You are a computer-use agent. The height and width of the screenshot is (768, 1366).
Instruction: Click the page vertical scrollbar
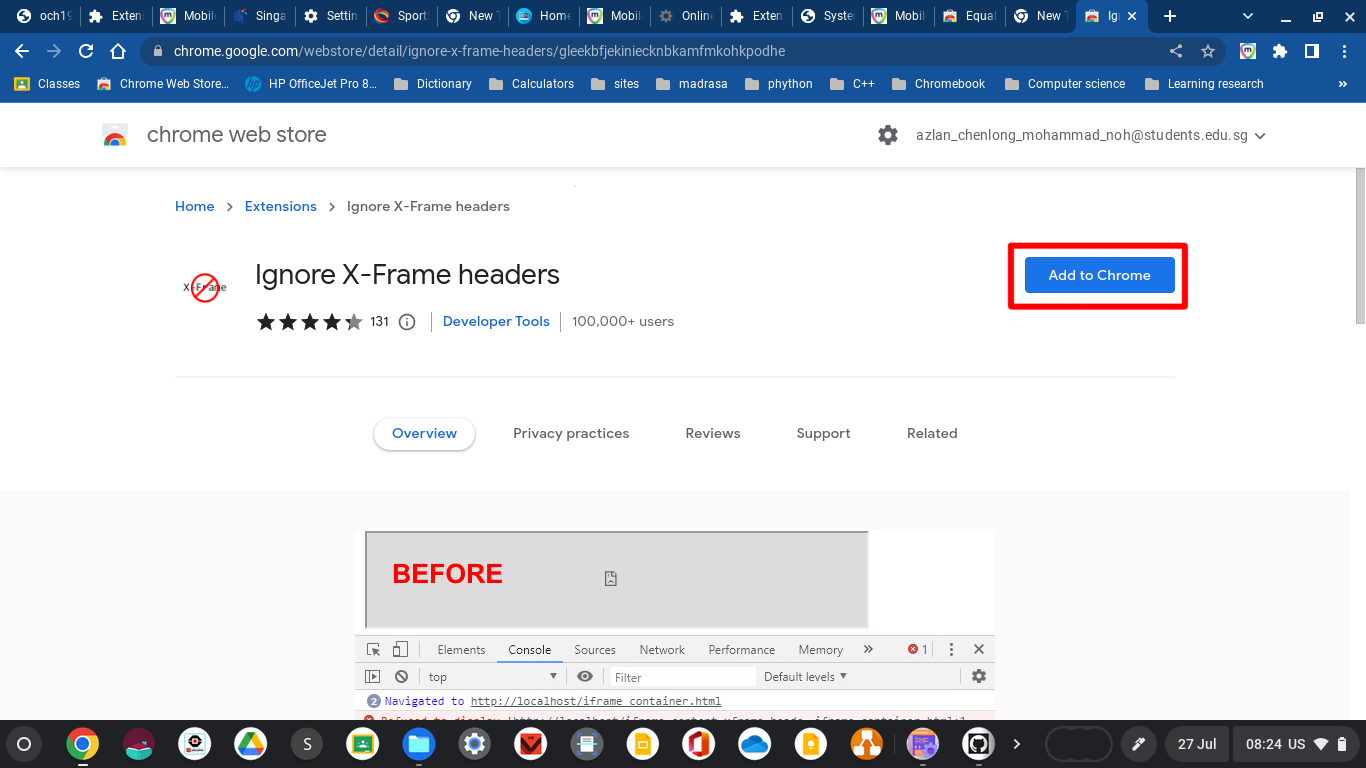pos(1360,245)
